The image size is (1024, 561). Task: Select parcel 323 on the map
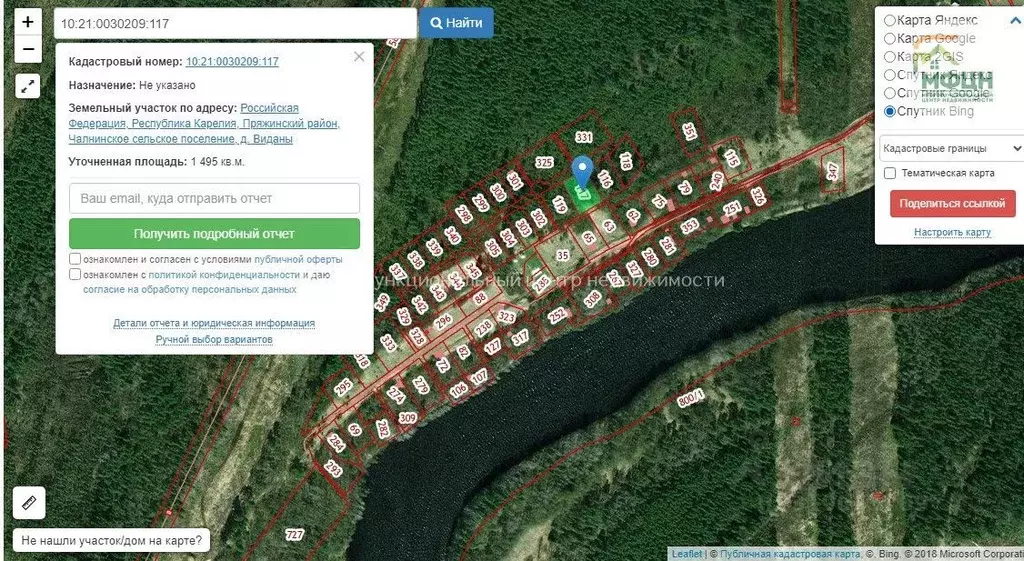[506, 317]
